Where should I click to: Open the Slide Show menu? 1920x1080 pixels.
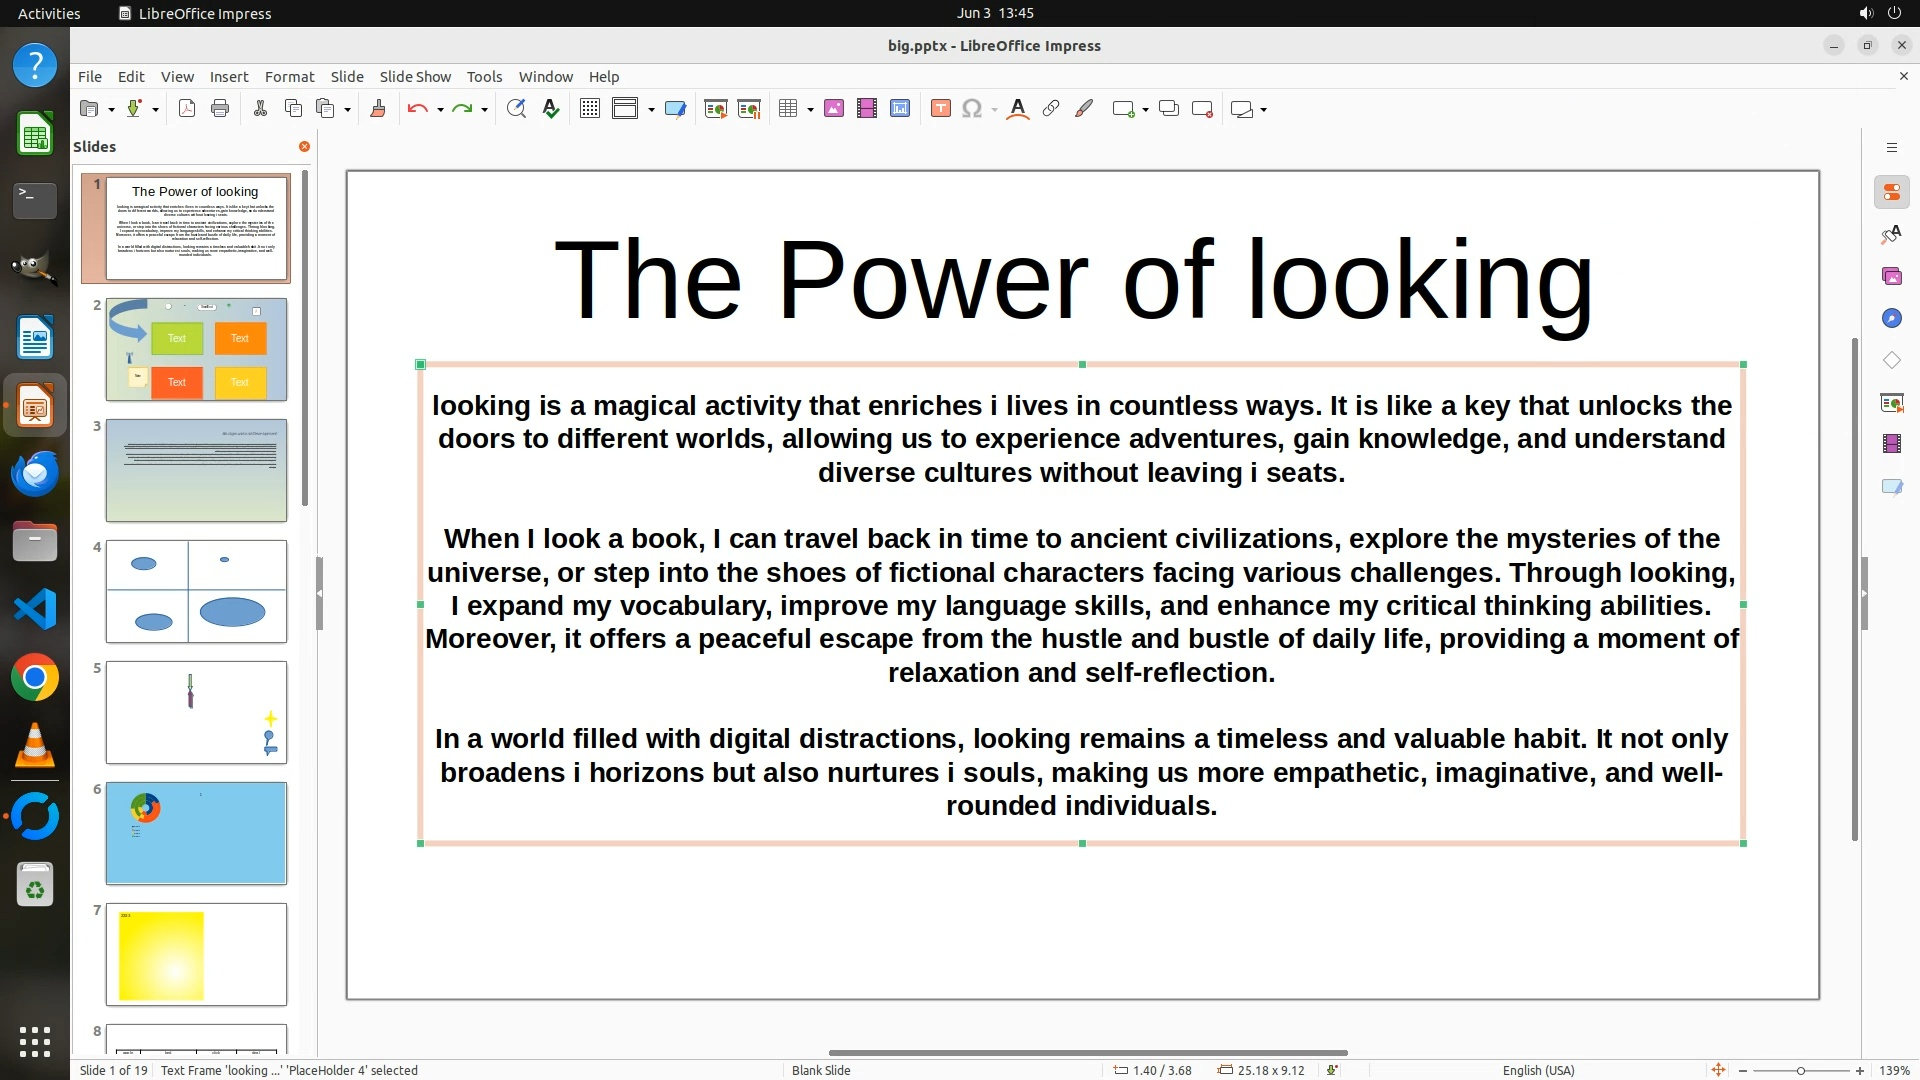click(415, 77)
